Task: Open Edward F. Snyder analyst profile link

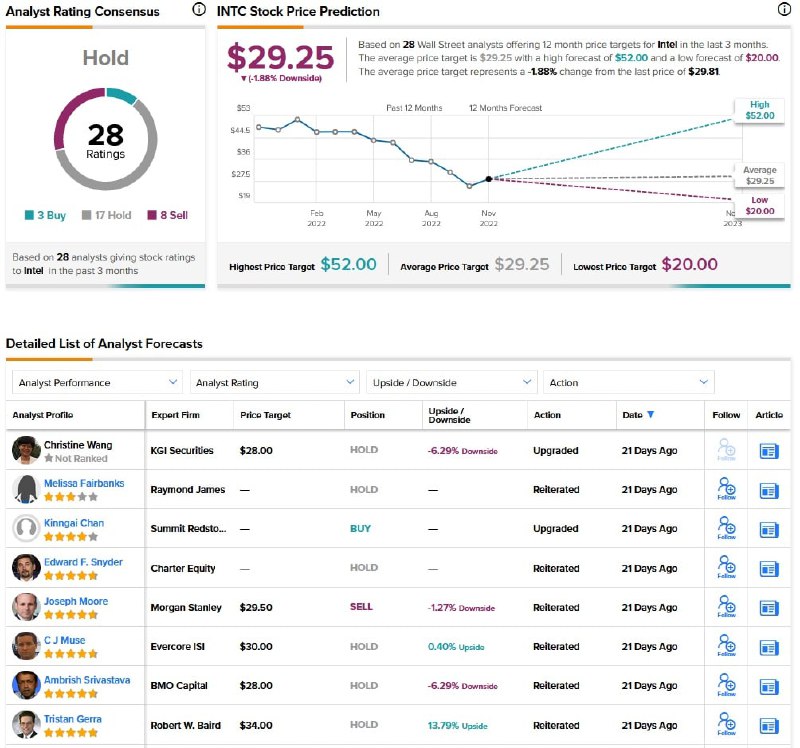Action: (x=83, y=562)
